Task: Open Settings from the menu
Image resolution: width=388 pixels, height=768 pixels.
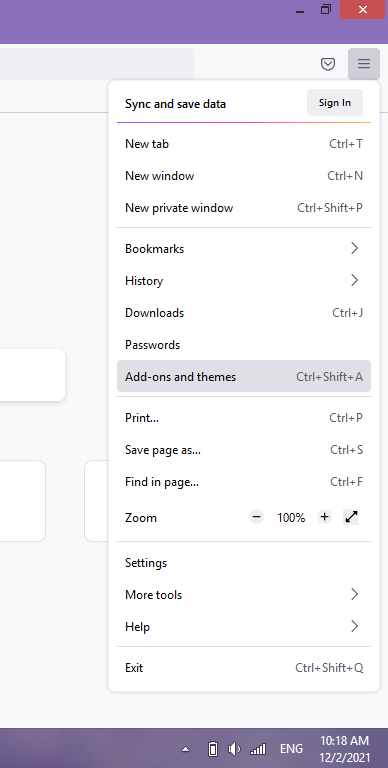Action: [x=244, y=562]
